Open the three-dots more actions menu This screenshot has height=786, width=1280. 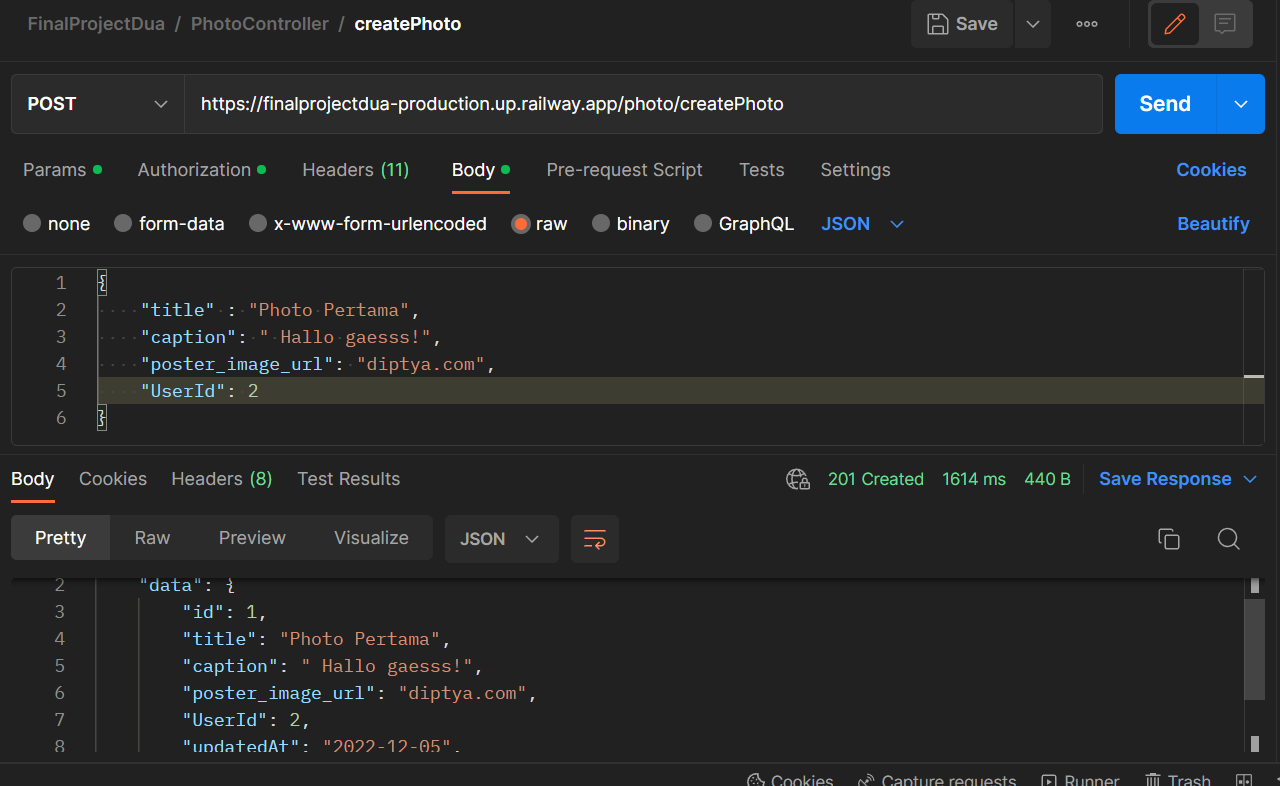click(1087, 24)
